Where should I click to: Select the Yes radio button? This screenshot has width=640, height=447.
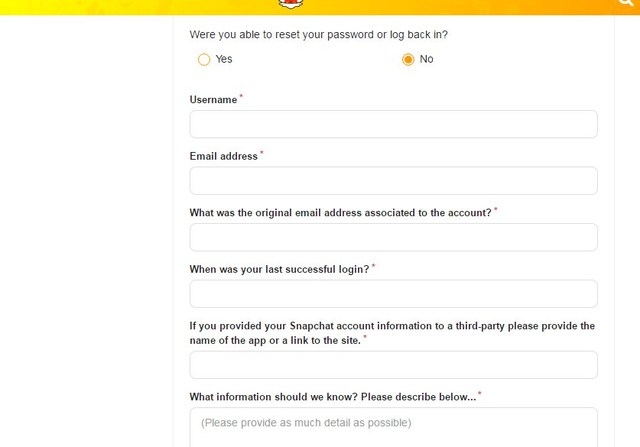coord(204,60)
